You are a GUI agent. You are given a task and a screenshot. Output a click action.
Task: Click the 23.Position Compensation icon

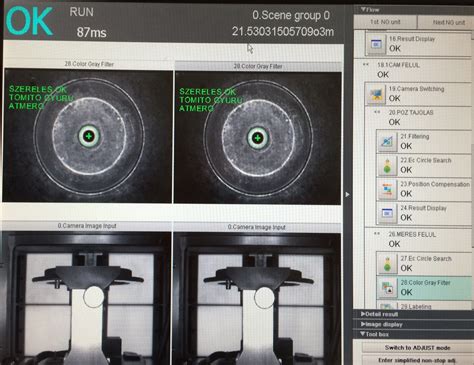click(x=387, y=189)
